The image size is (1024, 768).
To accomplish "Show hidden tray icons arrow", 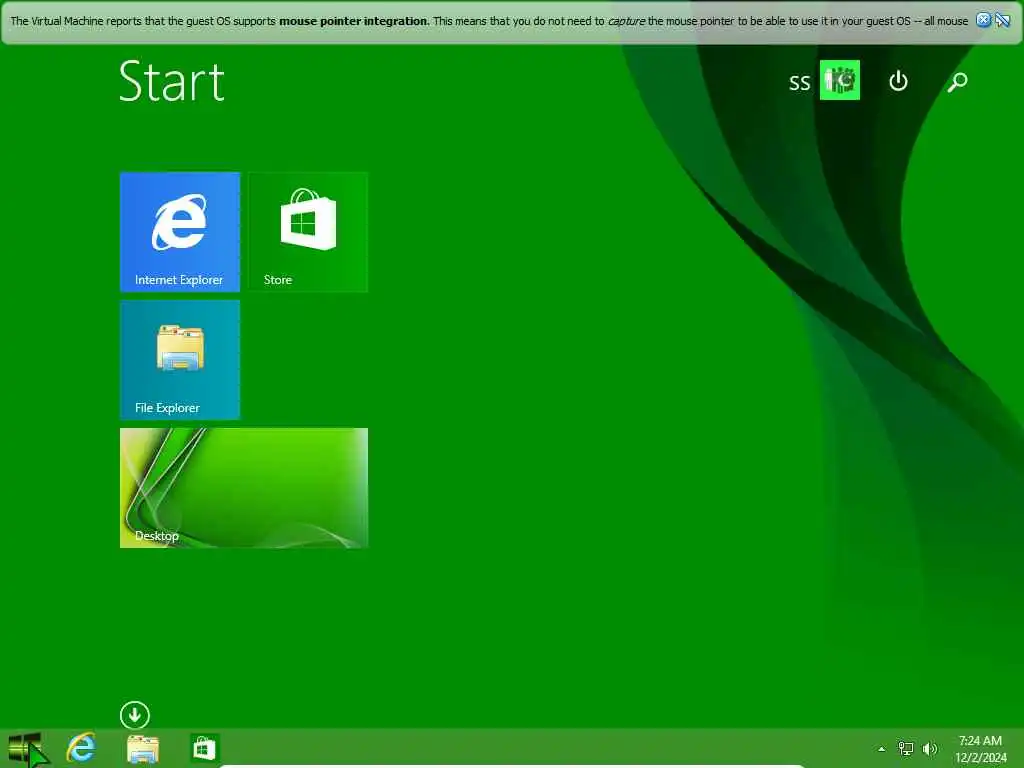I will pyautogui.click(x=882, y=749).
